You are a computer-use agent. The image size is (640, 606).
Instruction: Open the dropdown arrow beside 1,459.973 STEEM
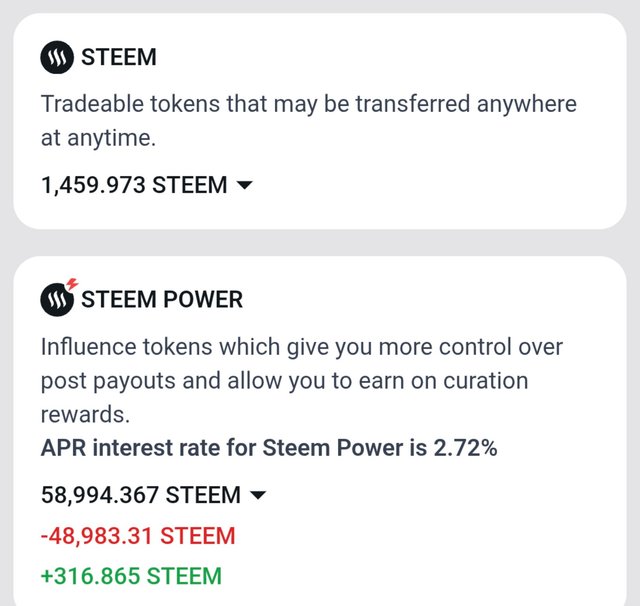pyautogui.click(x=244, y=186)
